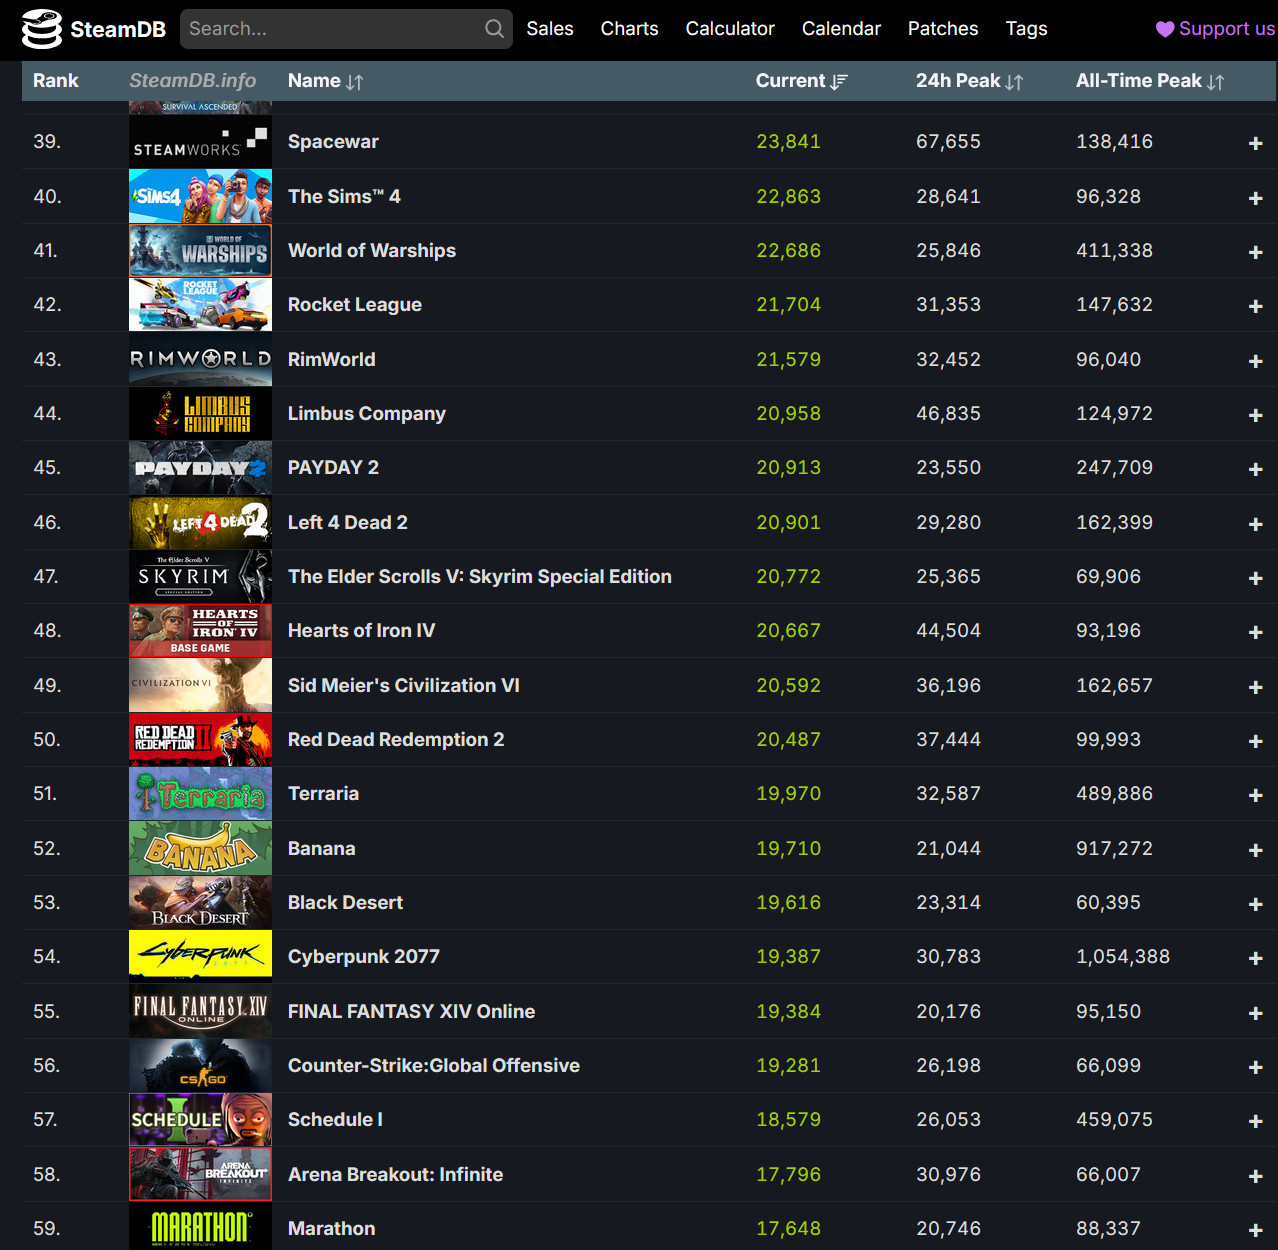Click Civilization VI row plus icon

(1256, 687)
